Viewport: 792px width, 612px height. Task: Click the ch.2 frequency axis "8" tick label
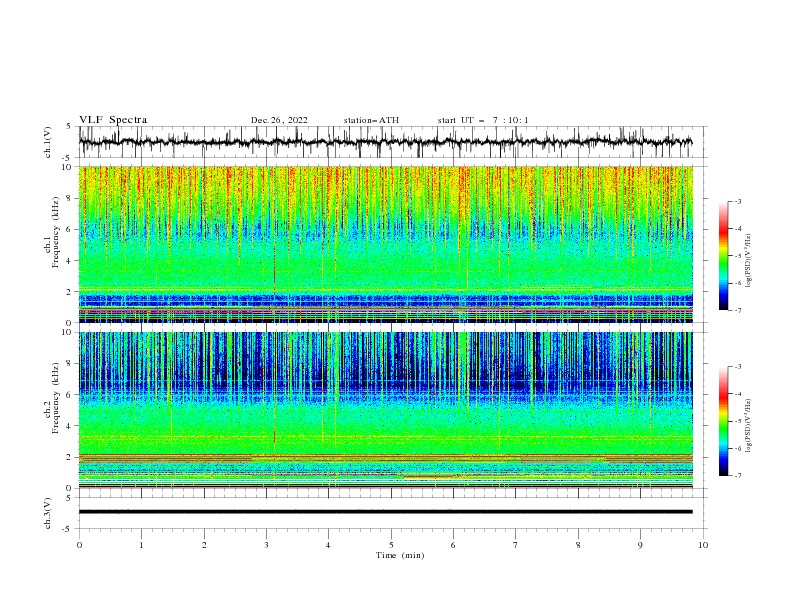(x=70, y=364)
